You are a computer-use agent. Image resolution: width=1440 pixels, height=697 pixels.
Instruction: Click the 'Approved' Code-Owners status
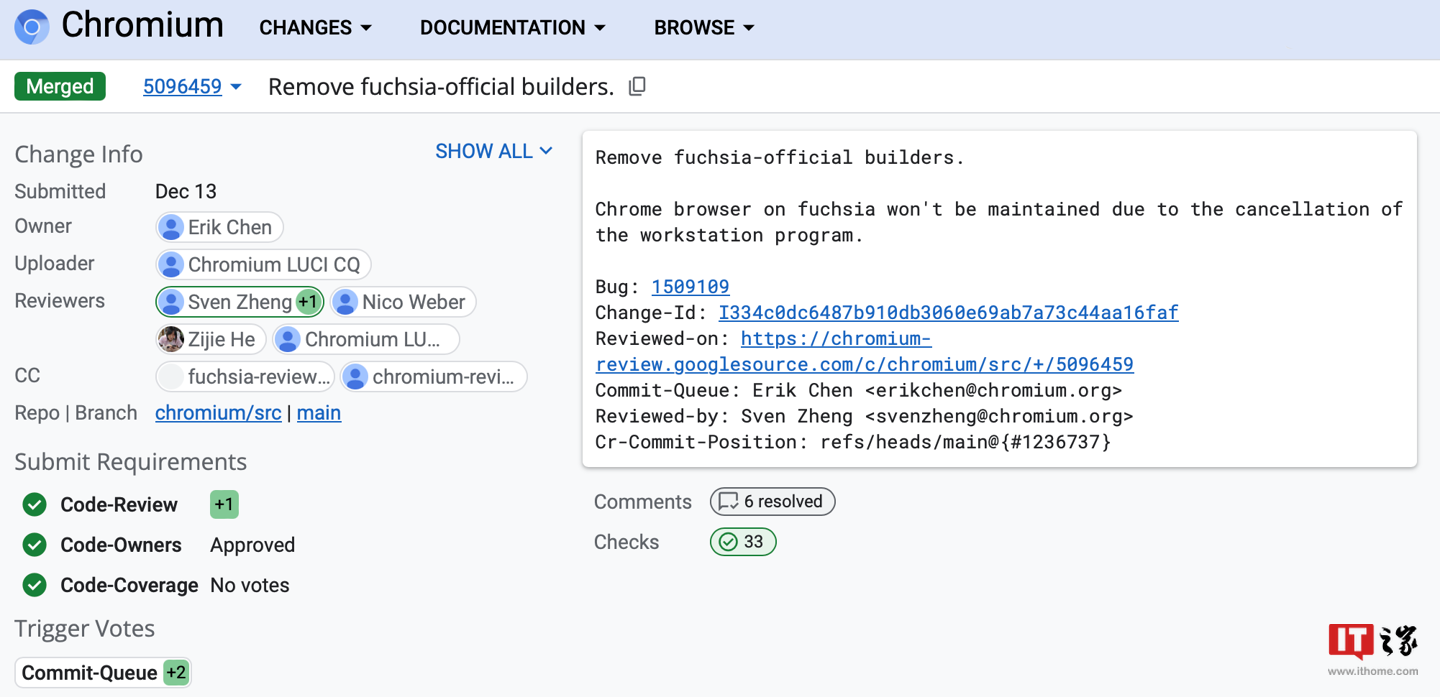point(252,545)
